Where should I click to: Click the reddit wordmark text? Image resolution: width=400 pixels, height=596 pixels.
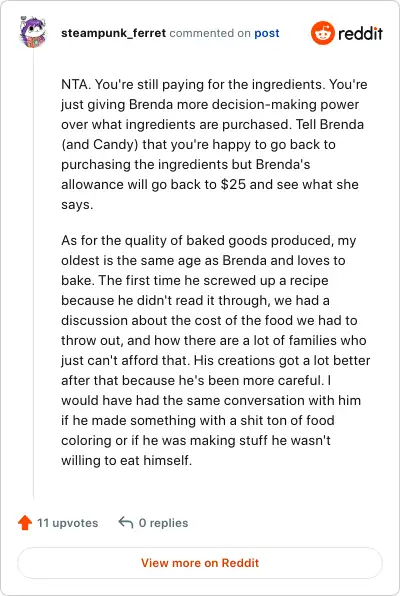click(x=360, y=33)
